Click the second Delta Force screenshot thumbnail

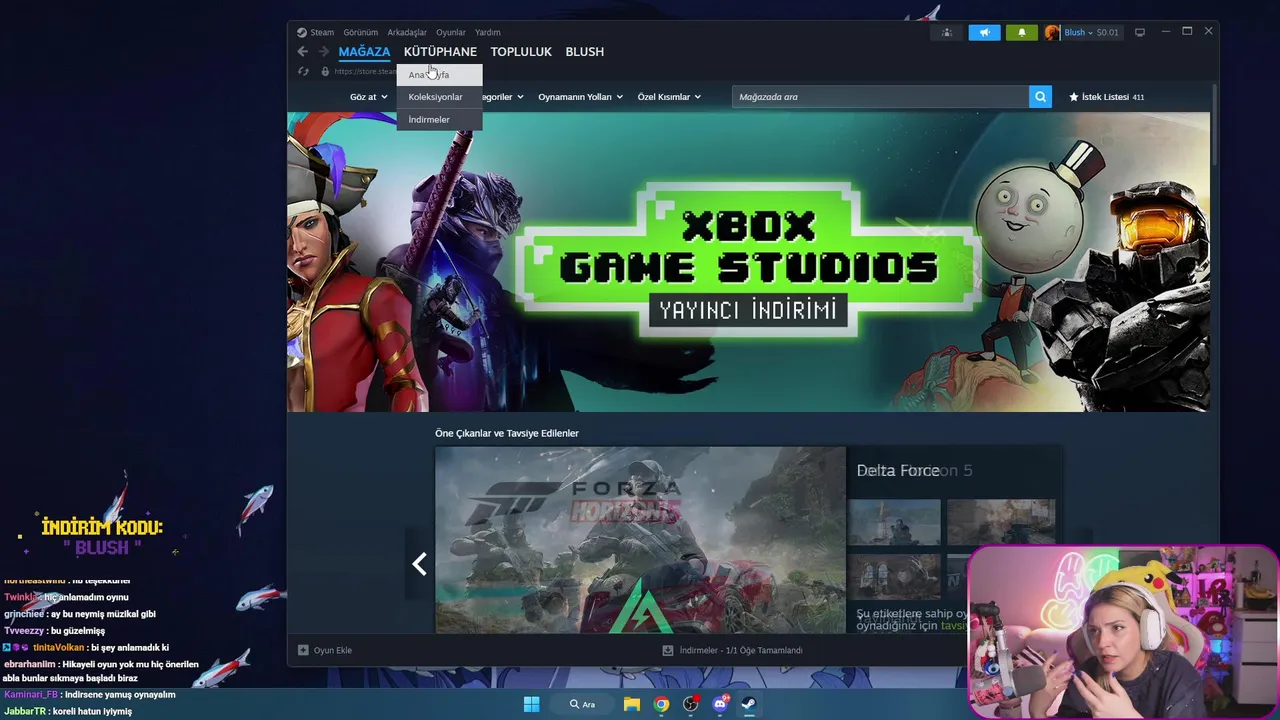pyautogui.click(x=1000, y=522)
